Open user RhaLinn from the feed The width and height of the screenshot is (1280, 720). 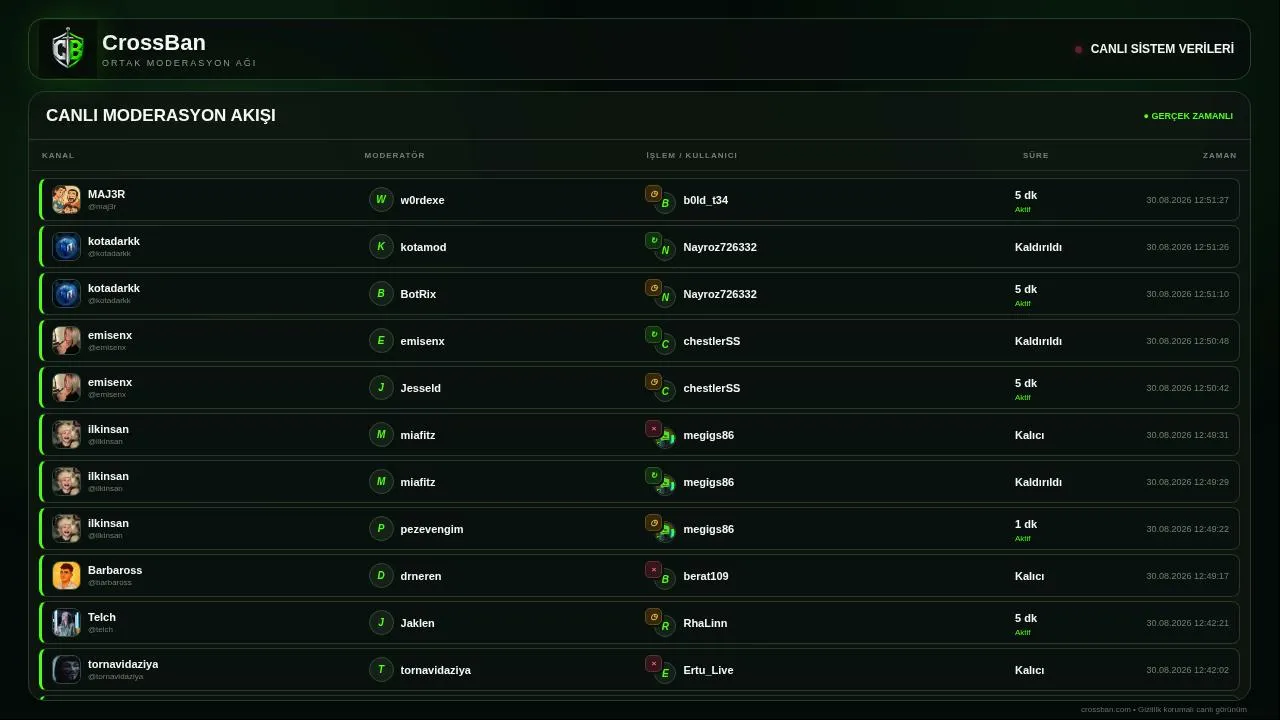click(705, 623)
